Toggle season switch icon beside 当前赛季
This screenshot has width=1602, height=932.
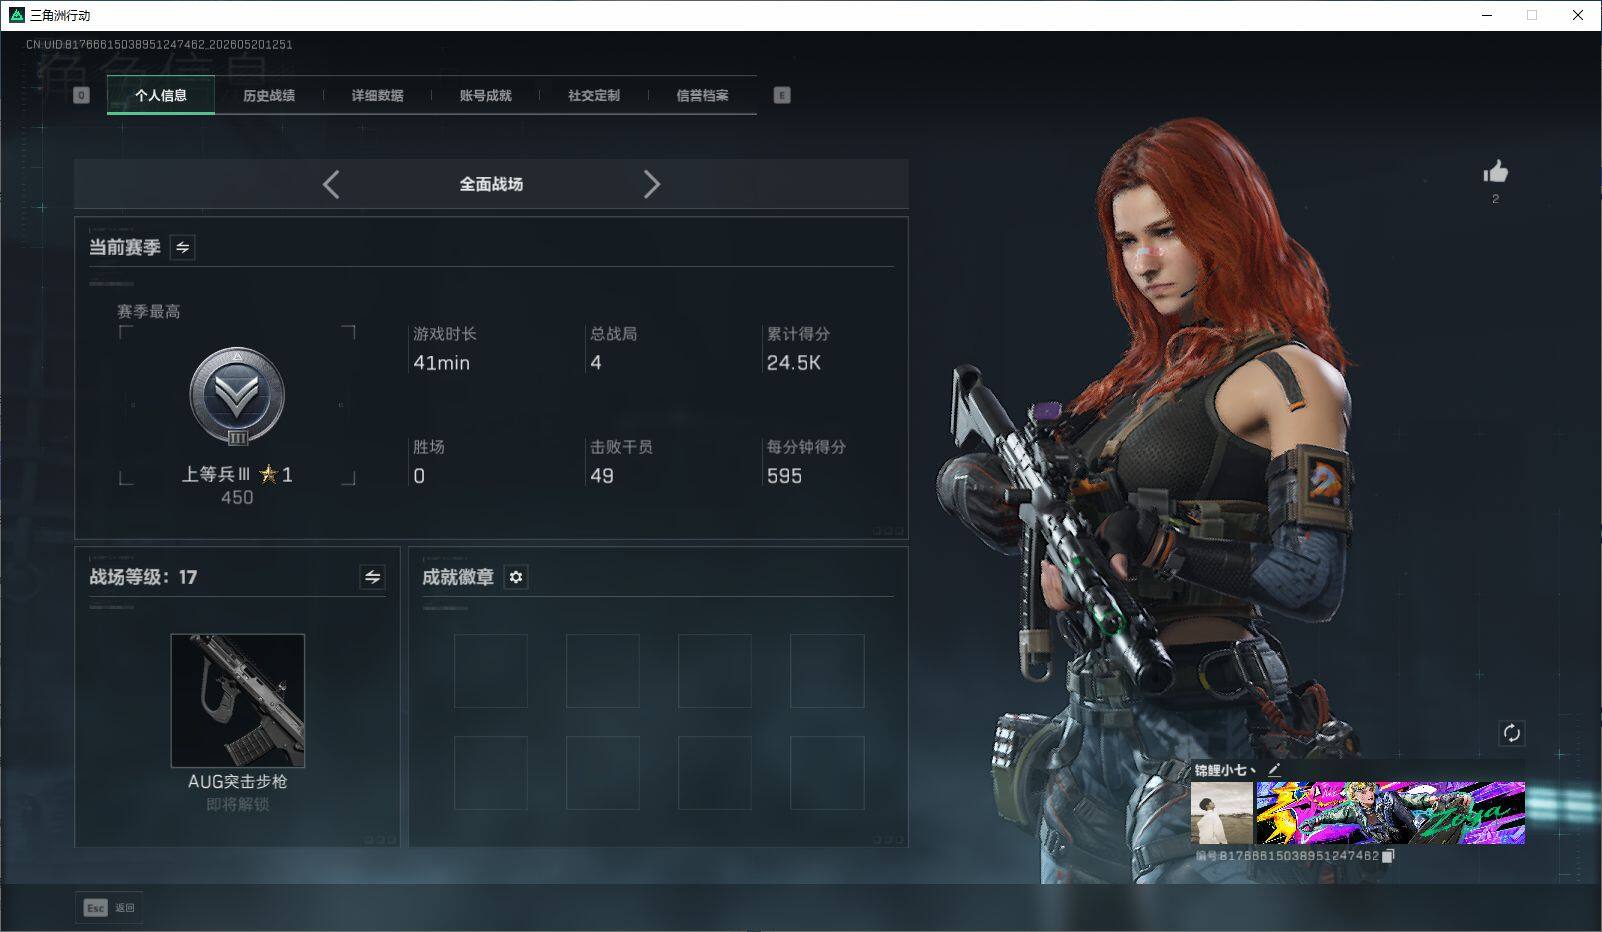(182, 247)
